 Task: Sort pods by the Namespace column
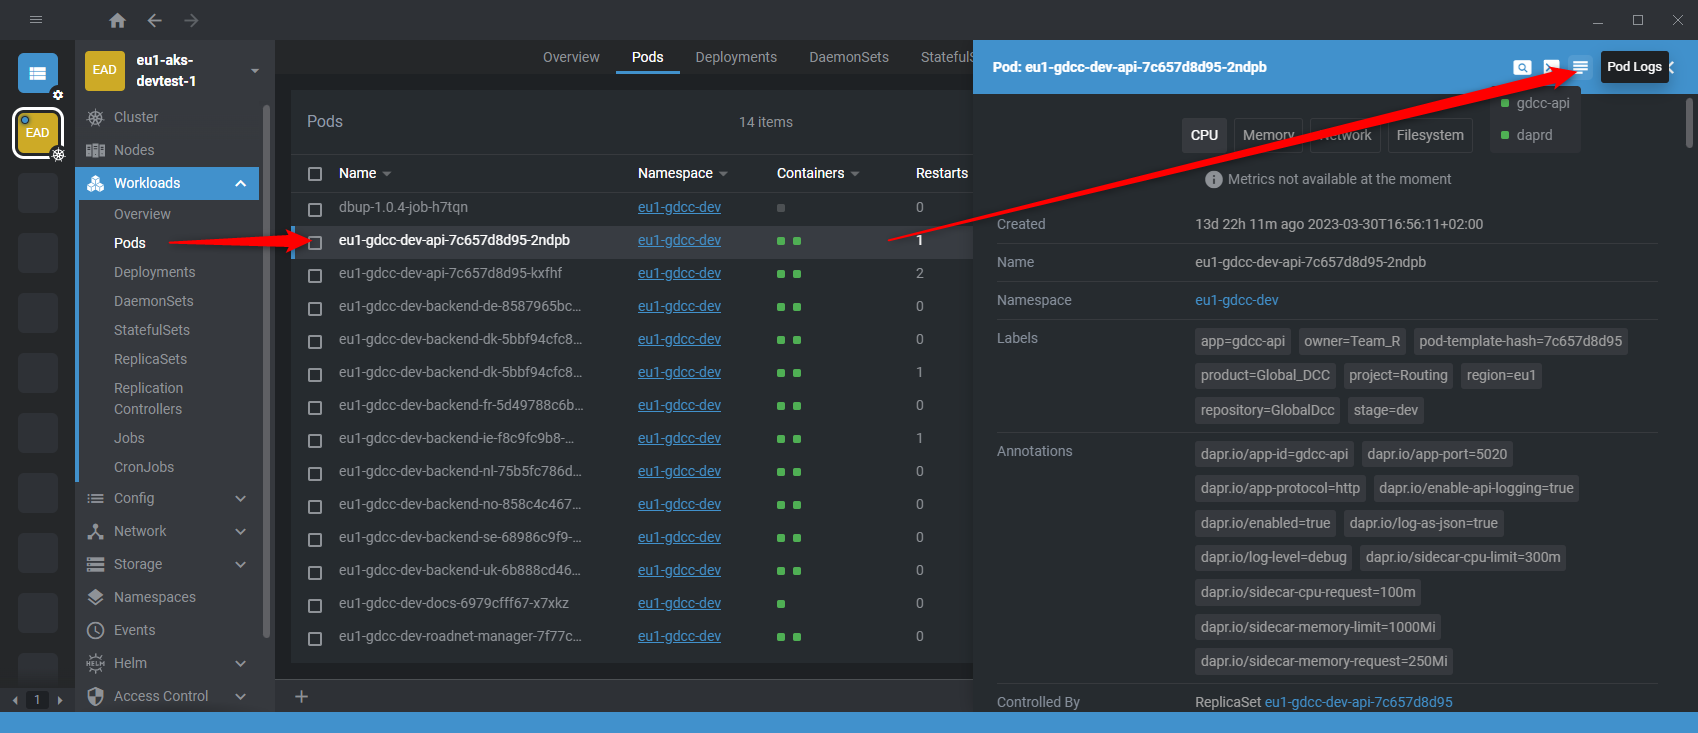(682, 173)
